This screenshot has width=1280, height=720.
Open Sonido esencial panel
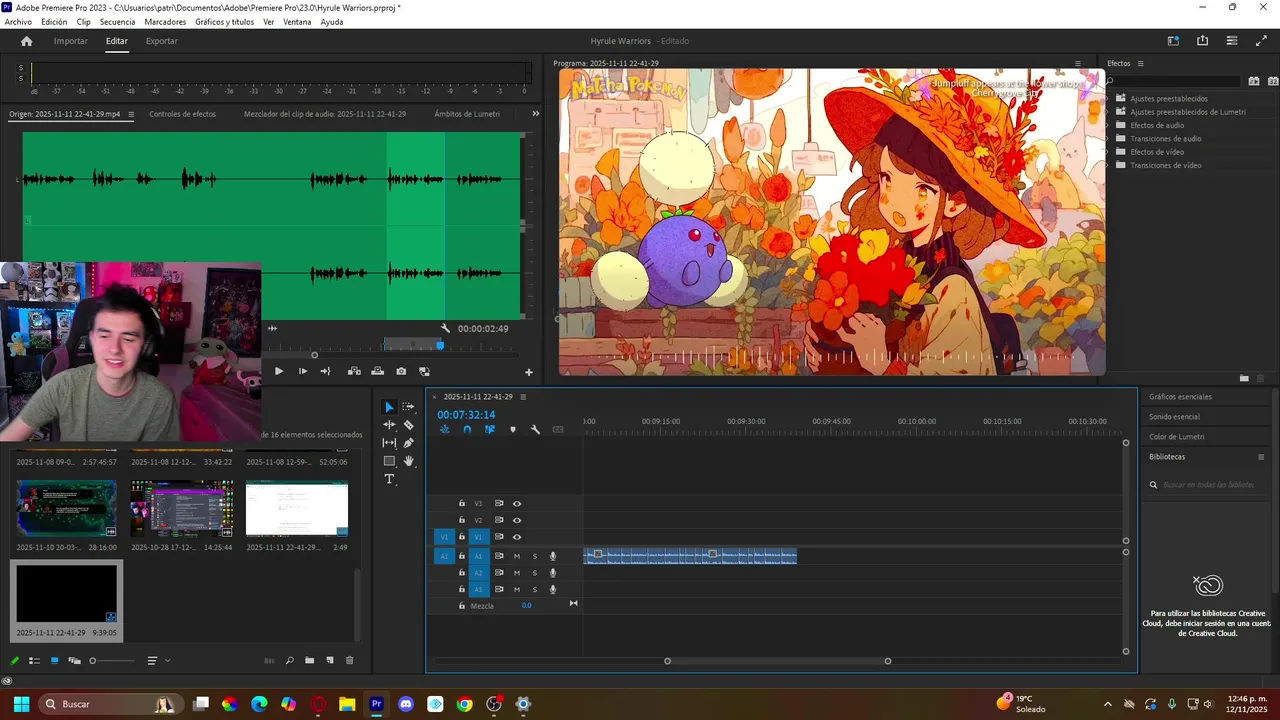coord(1174,417)
